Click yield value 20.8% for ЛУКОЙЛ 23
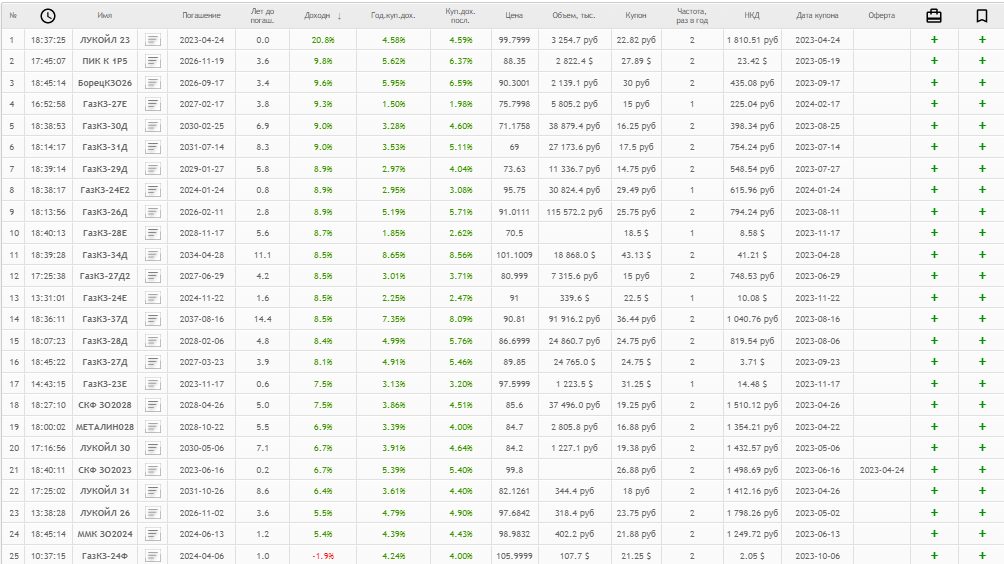This screenshot has height=564, width=1004. point(323,40)
